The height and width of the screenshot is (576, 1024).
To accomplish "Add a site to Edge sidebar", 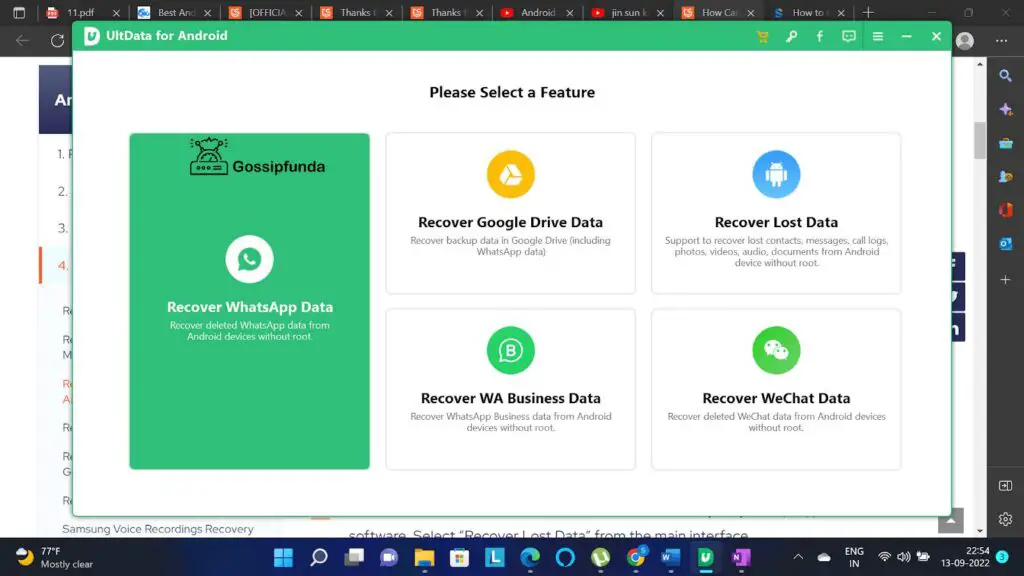I will [x=1006, y=280].
